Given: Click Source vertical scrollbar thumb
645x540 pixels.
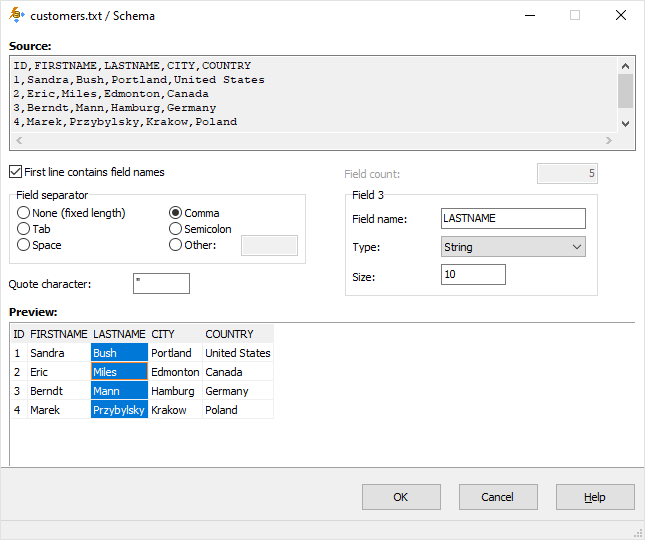Looking at the screenshot, I should pyautogui.click(x=625, y=91).
